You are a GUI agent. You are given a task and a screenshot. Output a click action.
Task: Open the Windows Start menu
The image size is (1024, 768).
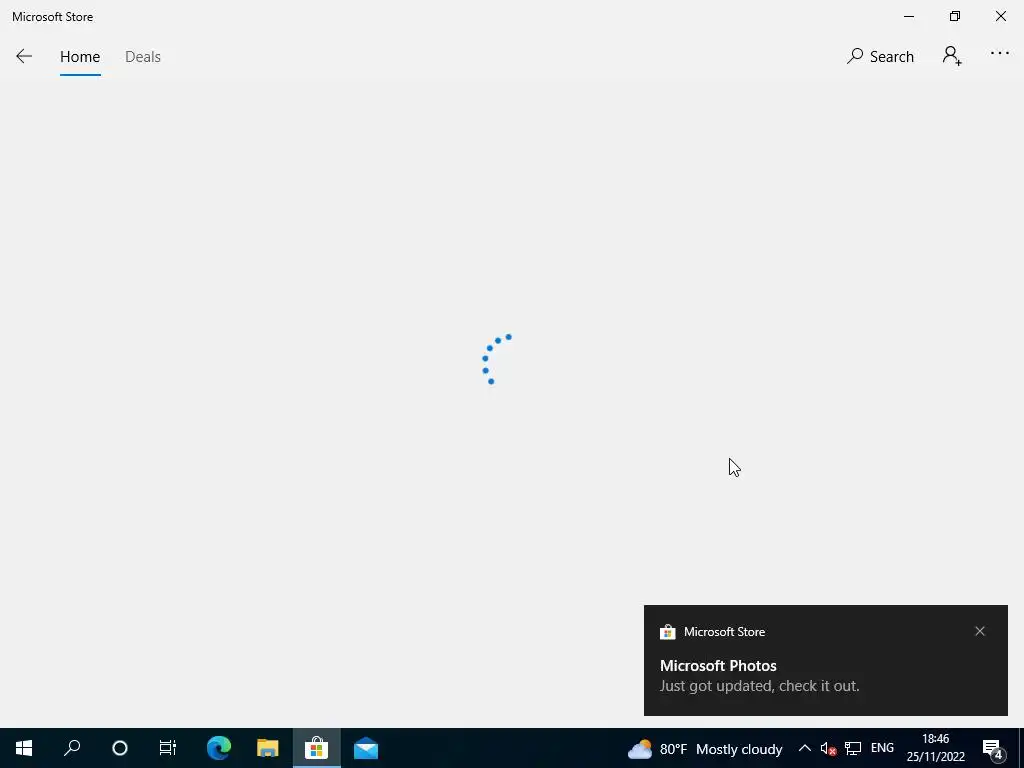pyautogui.click(x=24, y=748)
